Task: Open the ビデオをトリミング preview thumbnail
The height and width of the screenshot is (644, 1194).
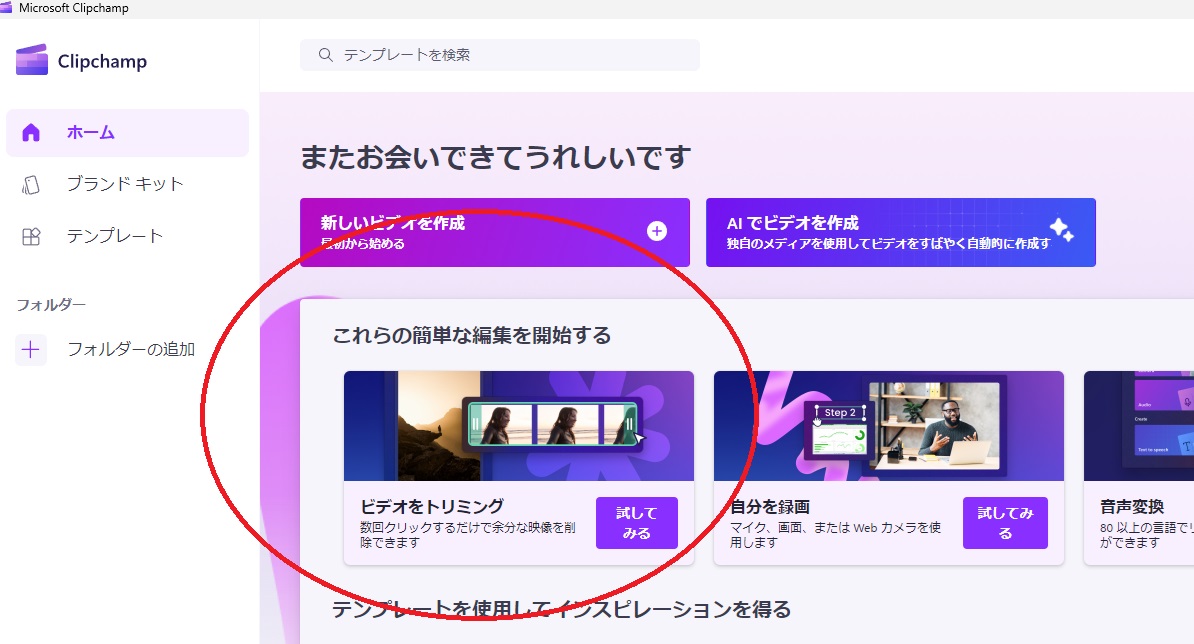Action: 518,426
